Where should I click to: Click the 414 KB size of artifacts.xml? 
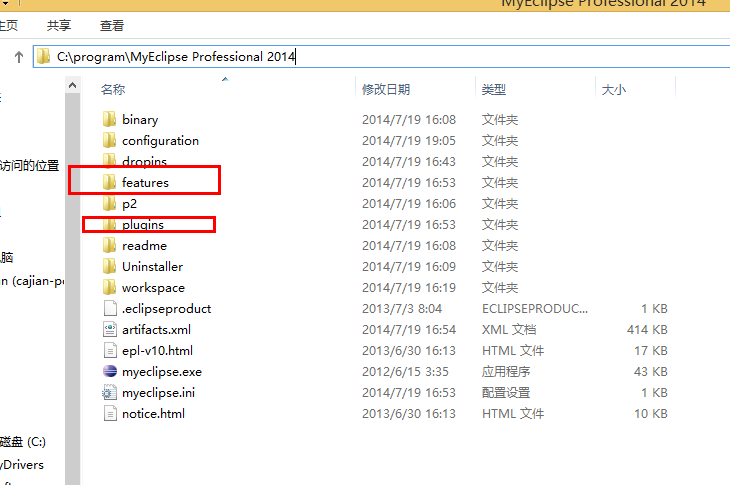tap(647, 330)
